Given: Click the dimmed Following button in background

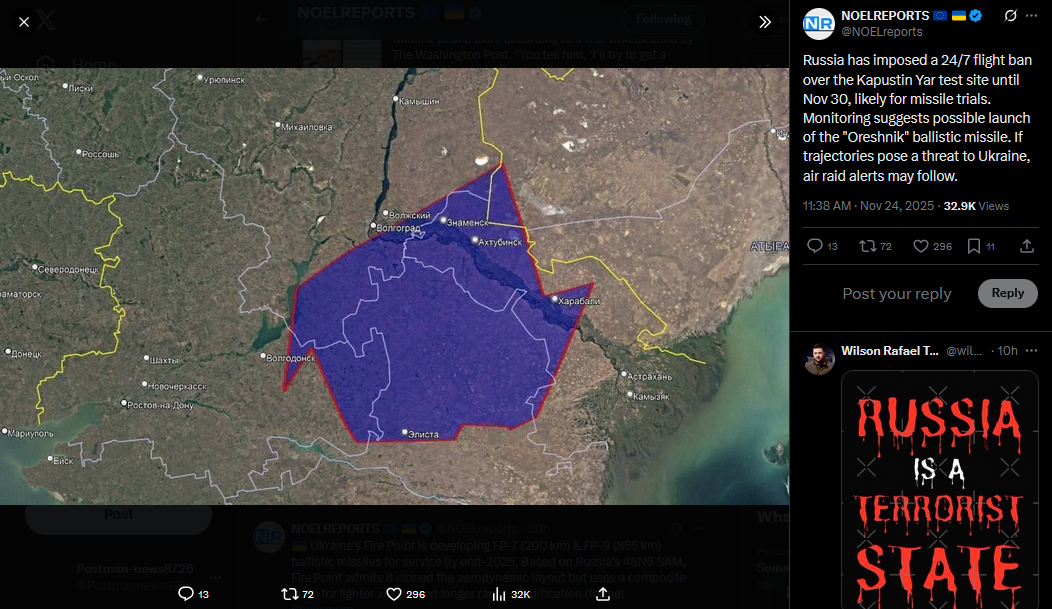Looking at the screenshot, I should pos(663,19).
